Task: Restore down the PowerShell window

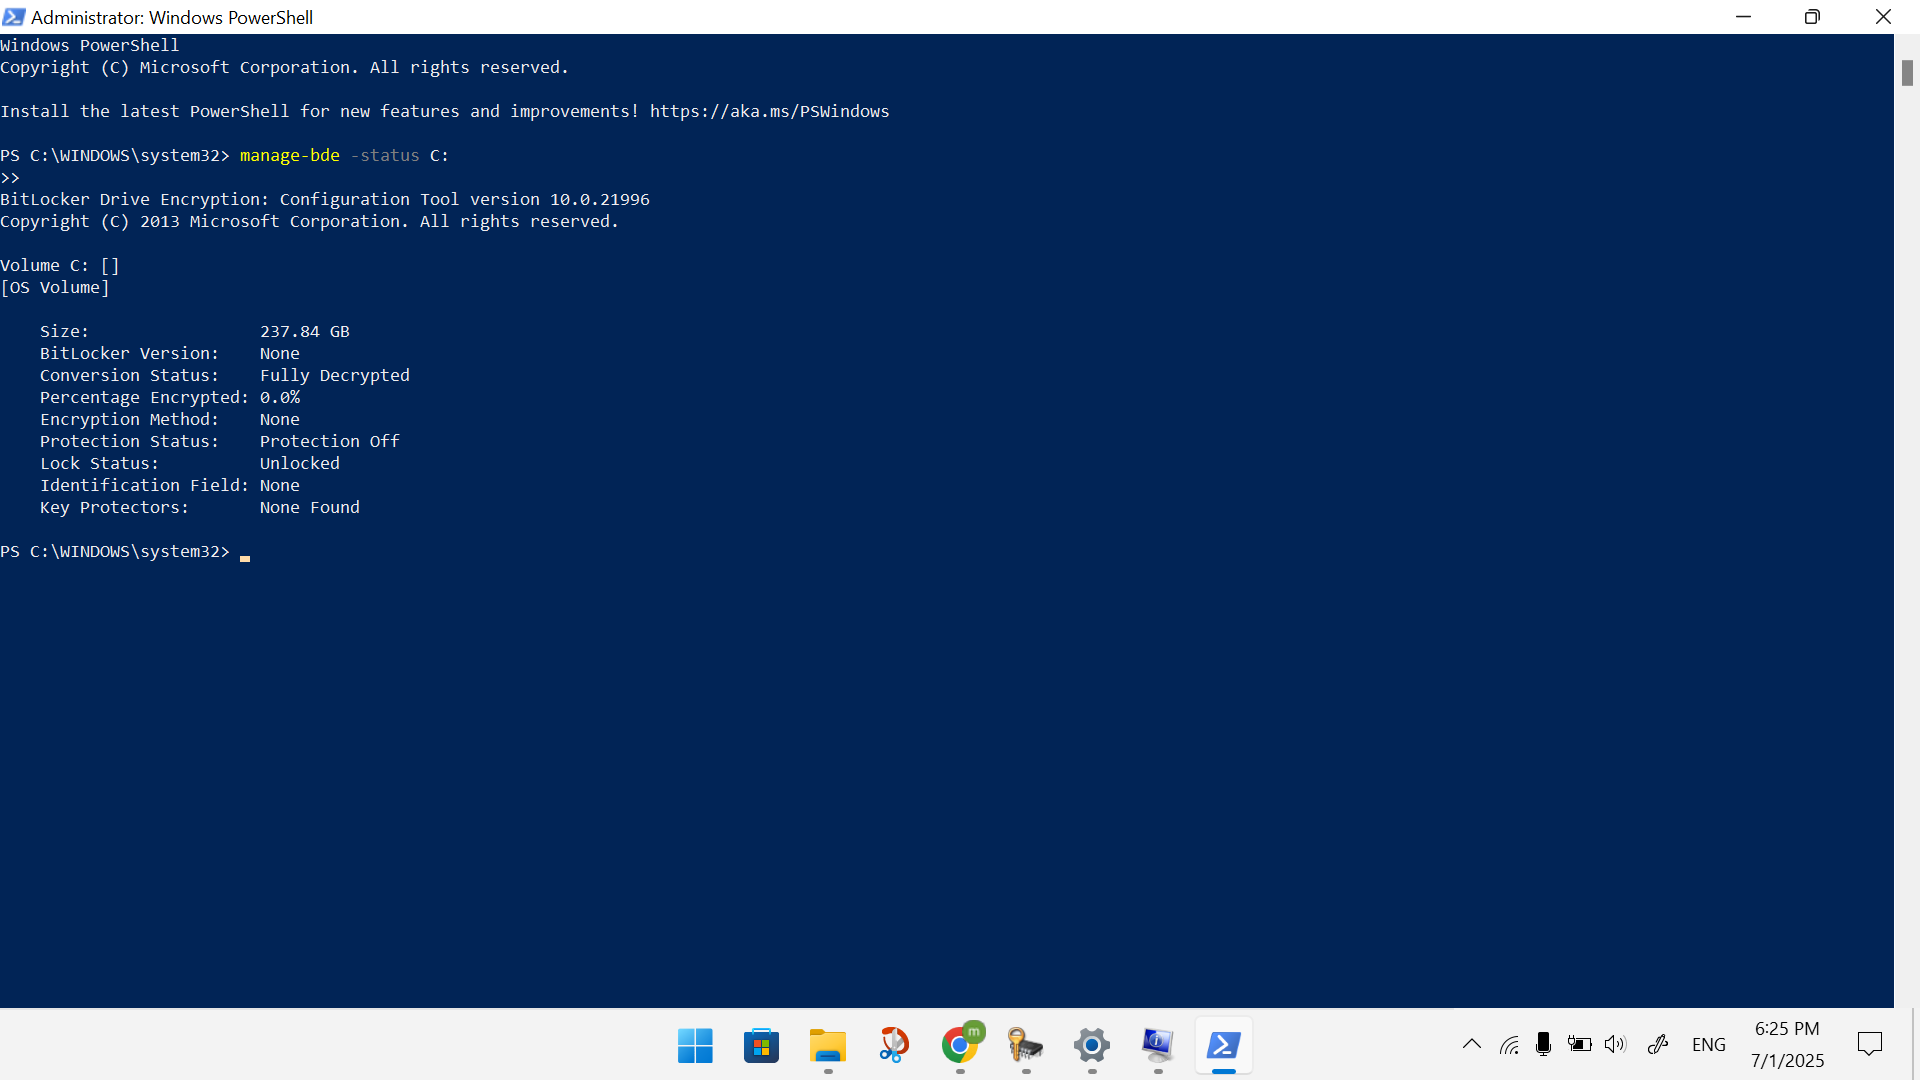Action: [x=1812, y=17]
